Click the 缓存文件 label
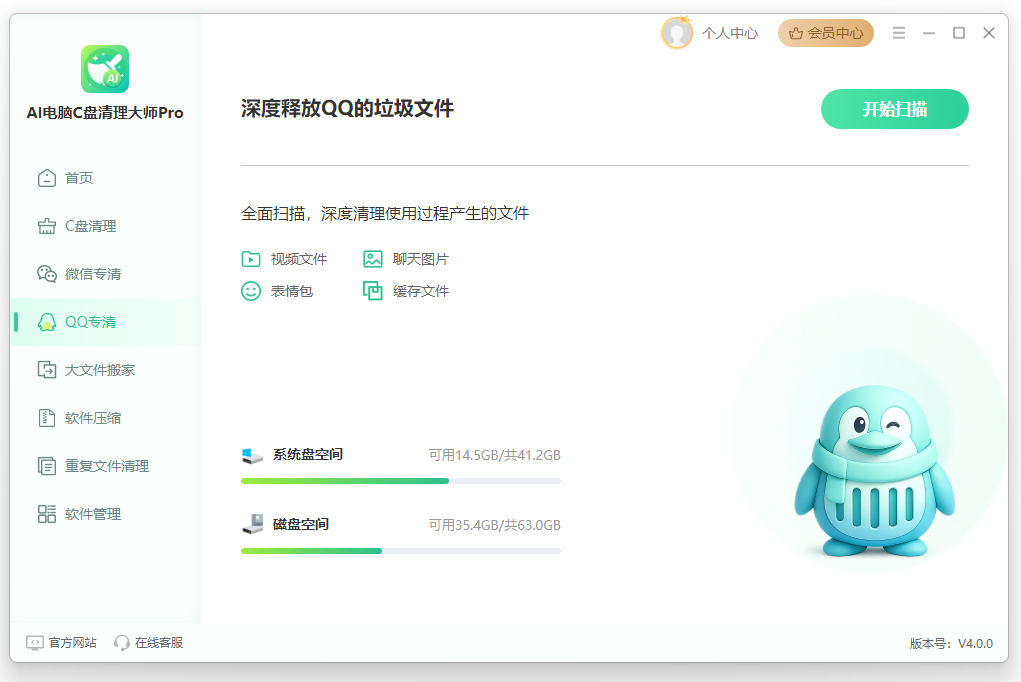This screenshot has height=682, width=1021. [x=421, y=291]
